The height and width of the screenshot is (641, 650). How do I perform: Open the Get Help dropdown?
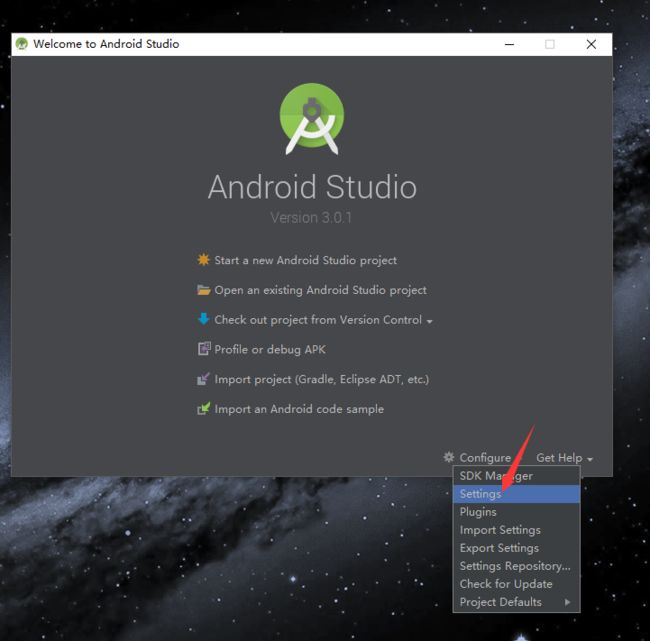[564, 458]
